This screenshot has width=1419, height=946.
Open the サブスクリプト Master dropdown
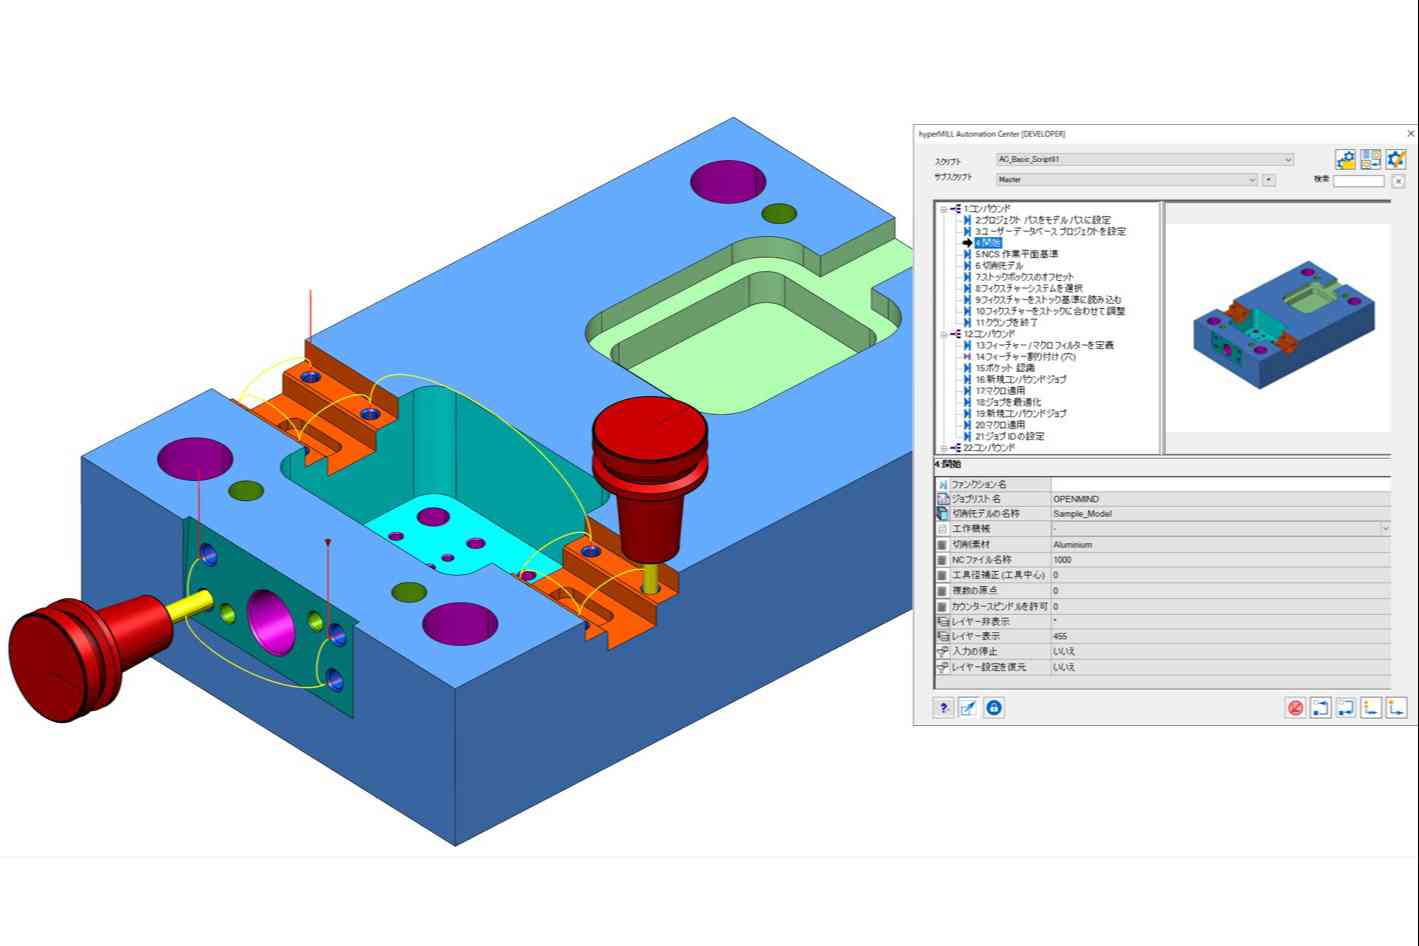point(1251,180)
